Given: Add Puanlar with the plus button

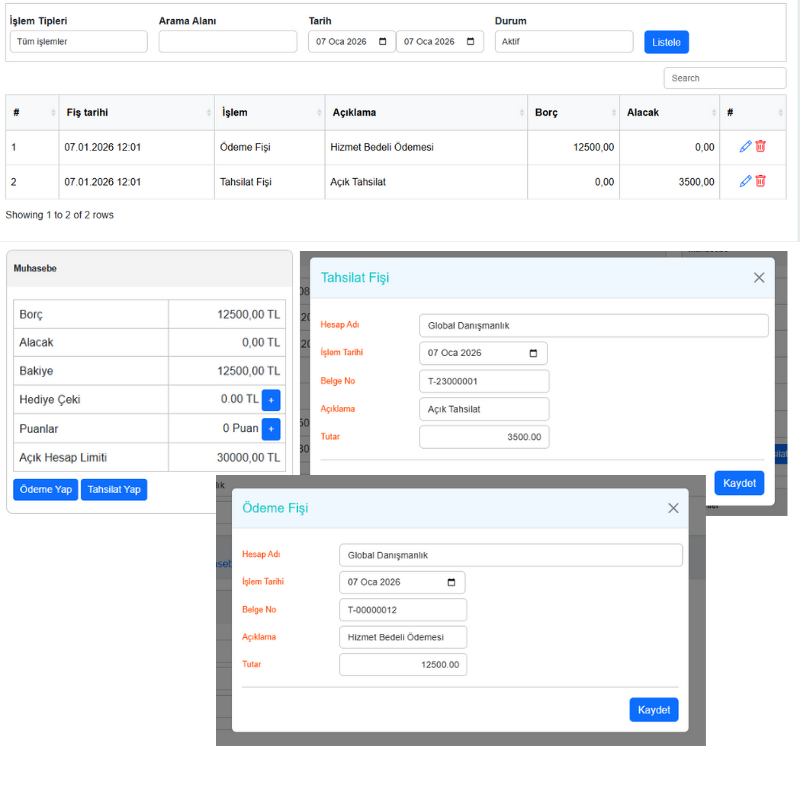Looking at the screenshot, I should pyautogui.click(x=271, y=429).
